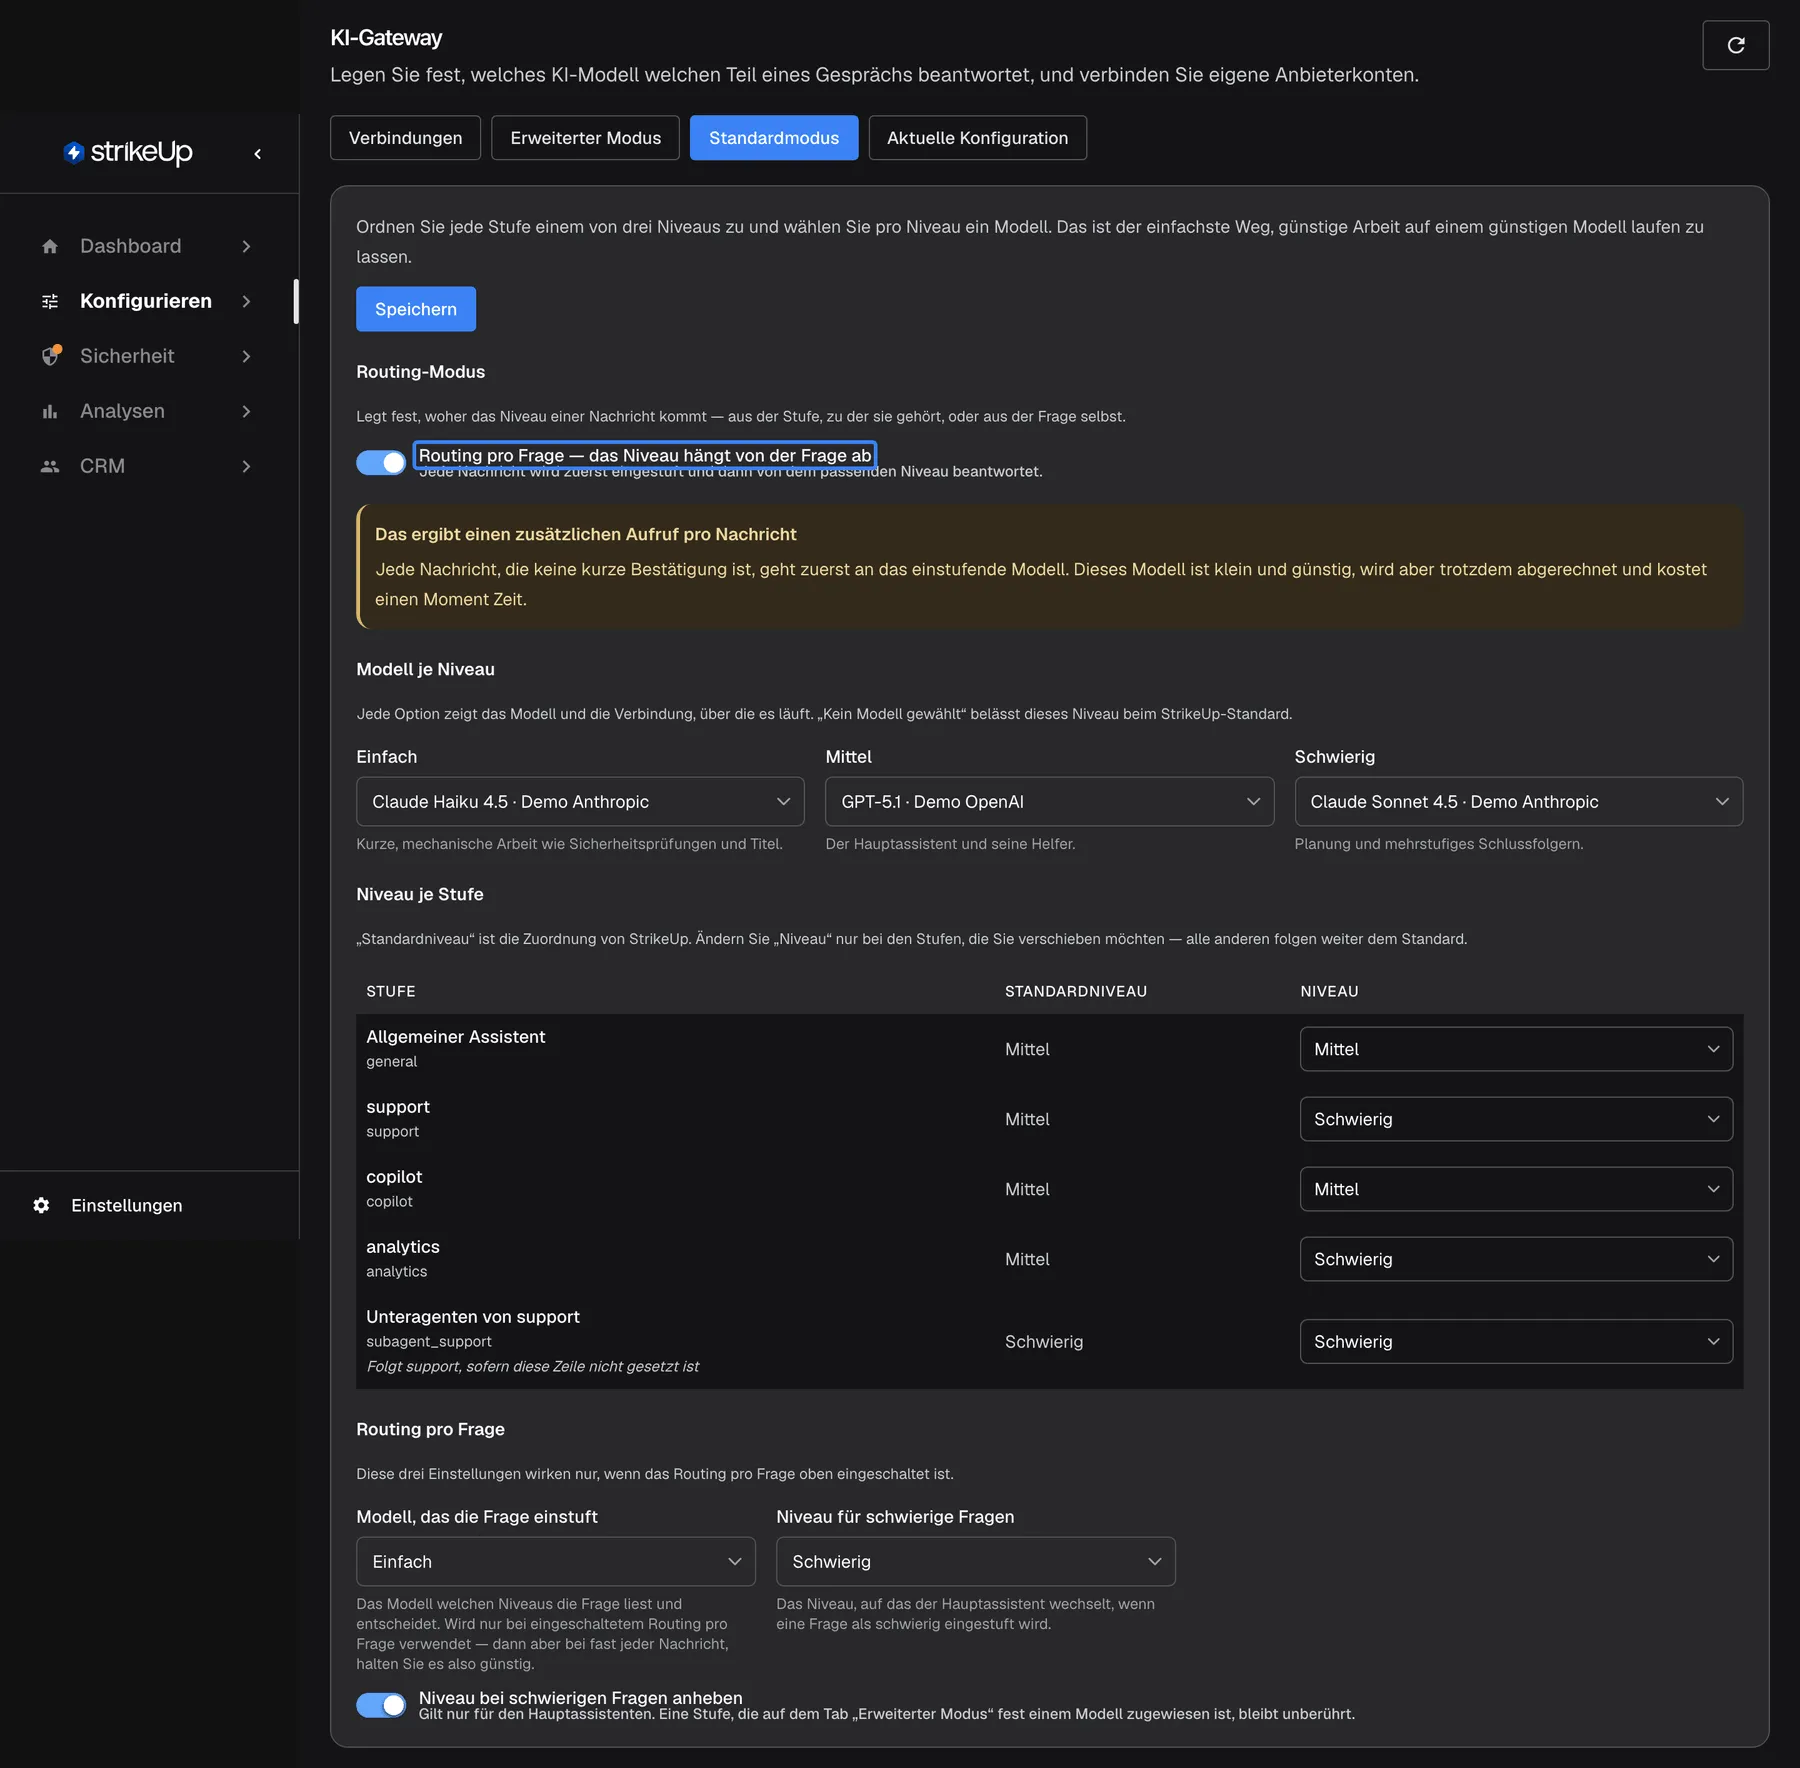Click the CRM people icon
This screenshot has height=1768, width=1800.
point(50,466)
